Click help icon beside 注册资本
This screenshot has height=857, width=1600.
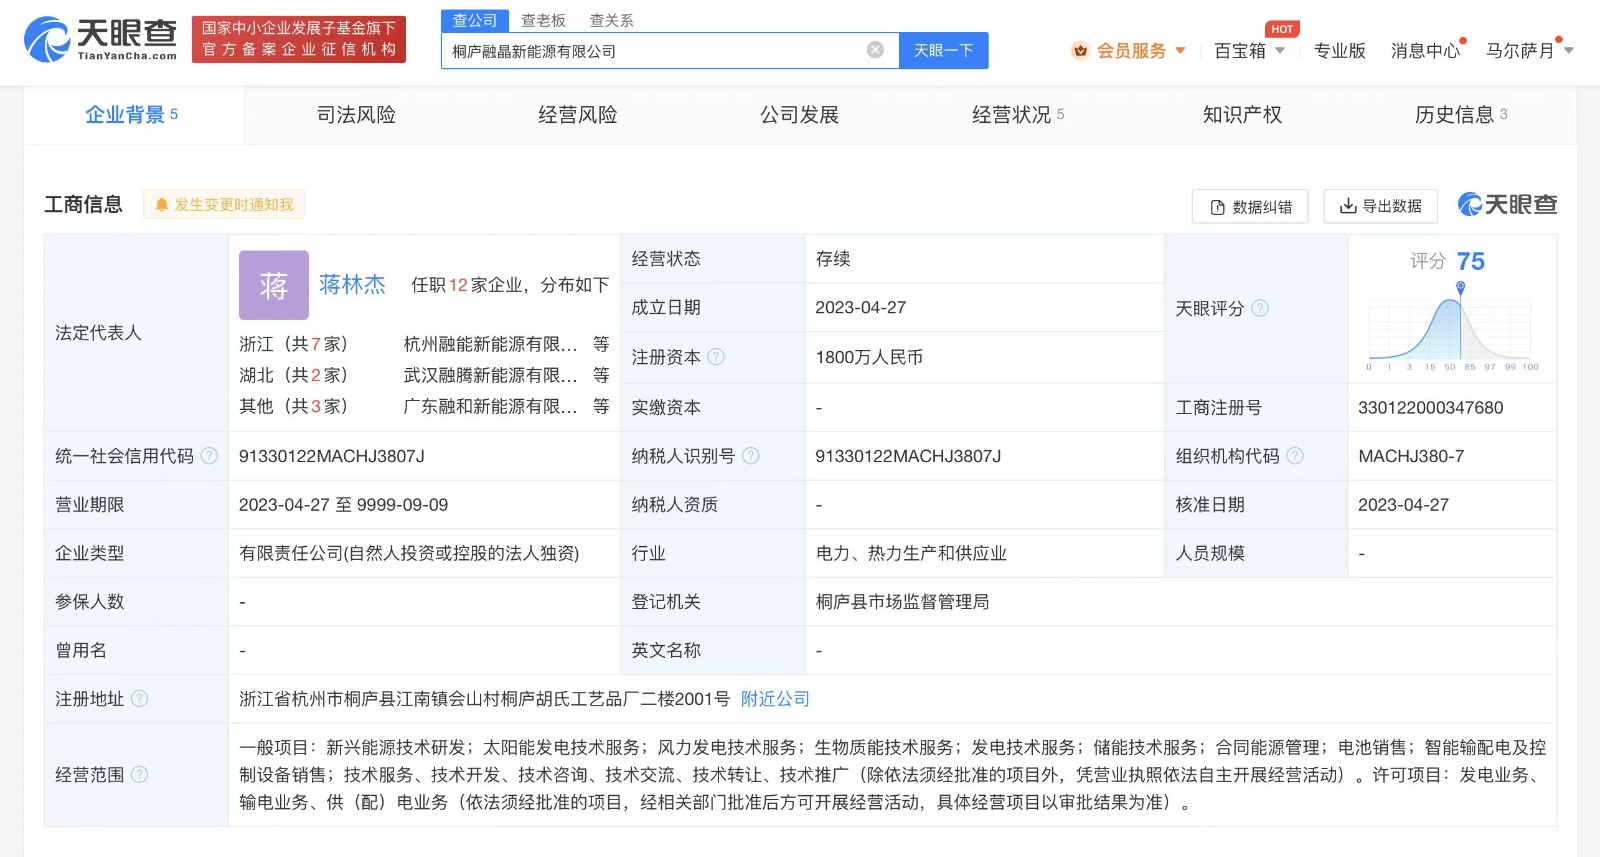[x=716, y=357]
